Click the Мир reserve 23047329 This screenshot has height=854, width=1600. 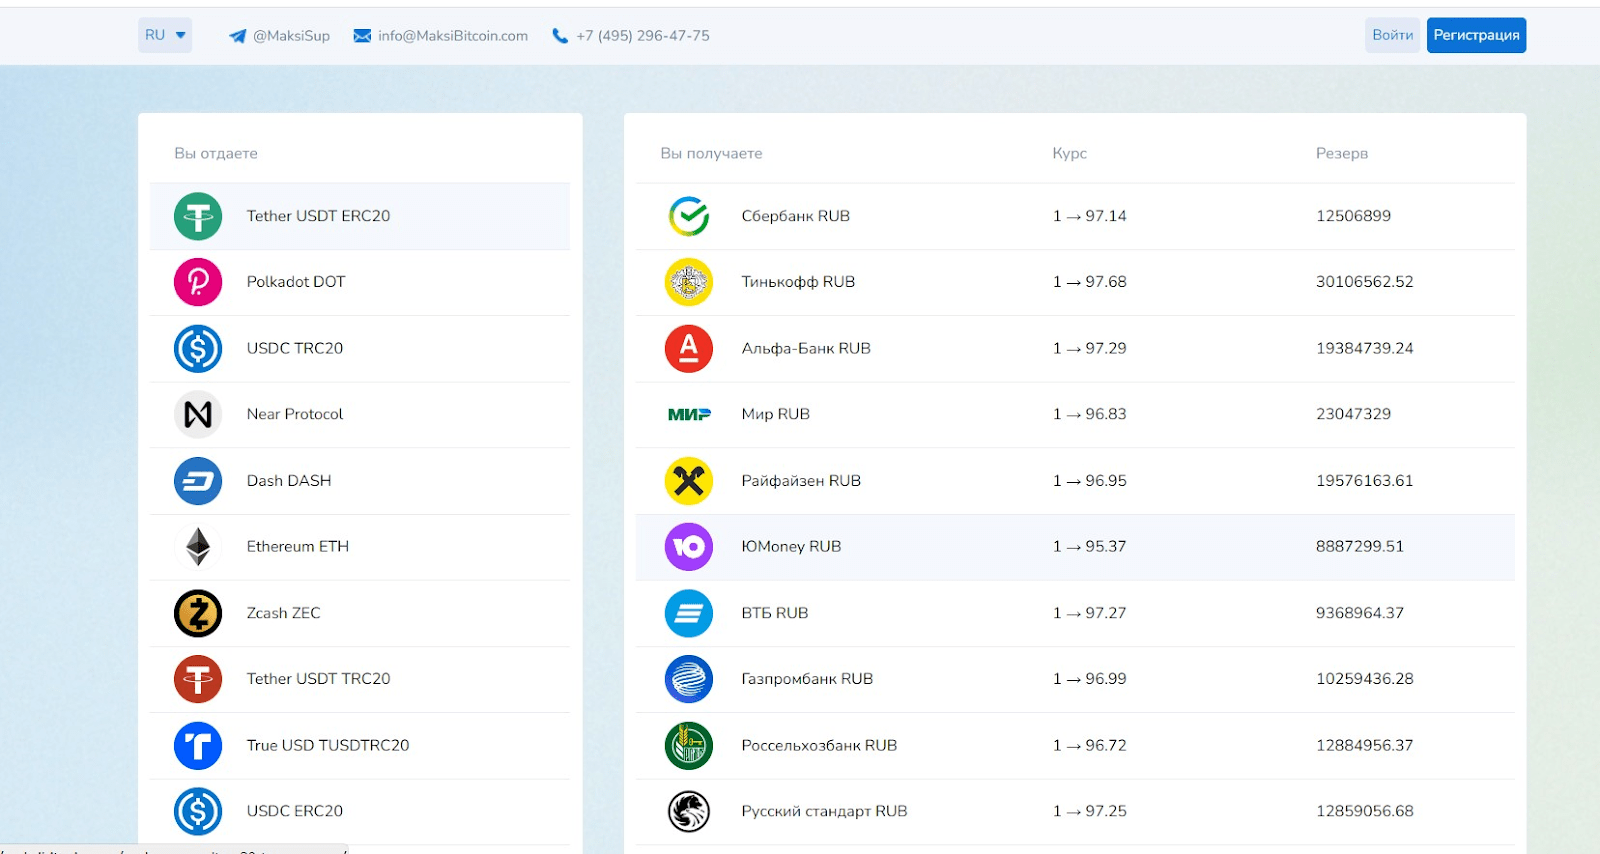tap(1353, 414)
